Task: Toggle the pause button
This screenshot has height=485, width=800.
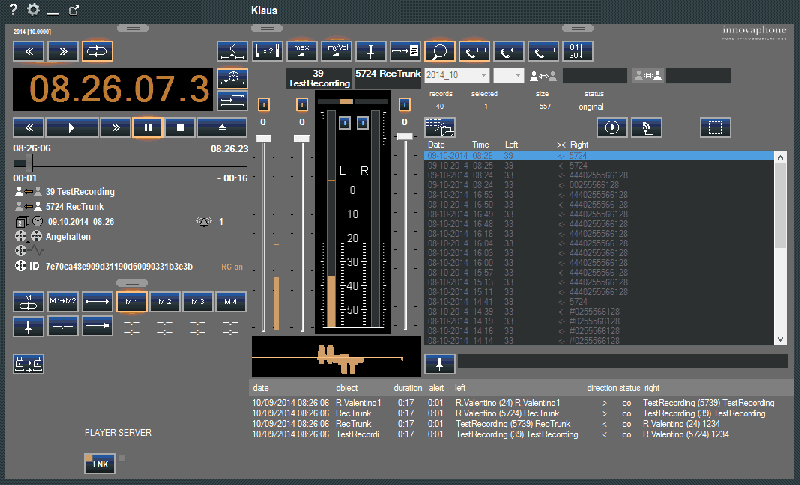Action: 148,127
